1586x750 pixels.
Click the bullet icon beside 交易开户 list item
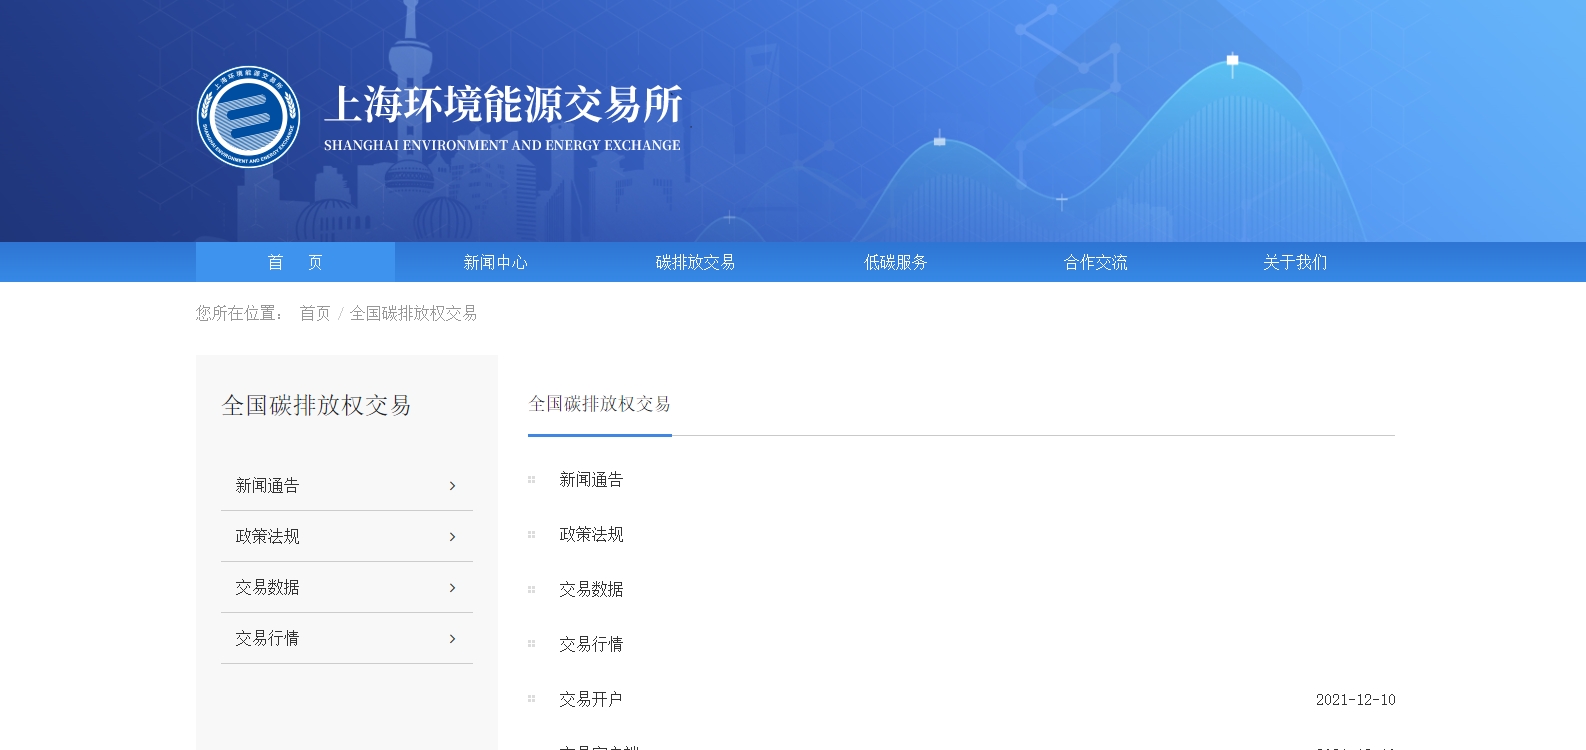point(532,699)
